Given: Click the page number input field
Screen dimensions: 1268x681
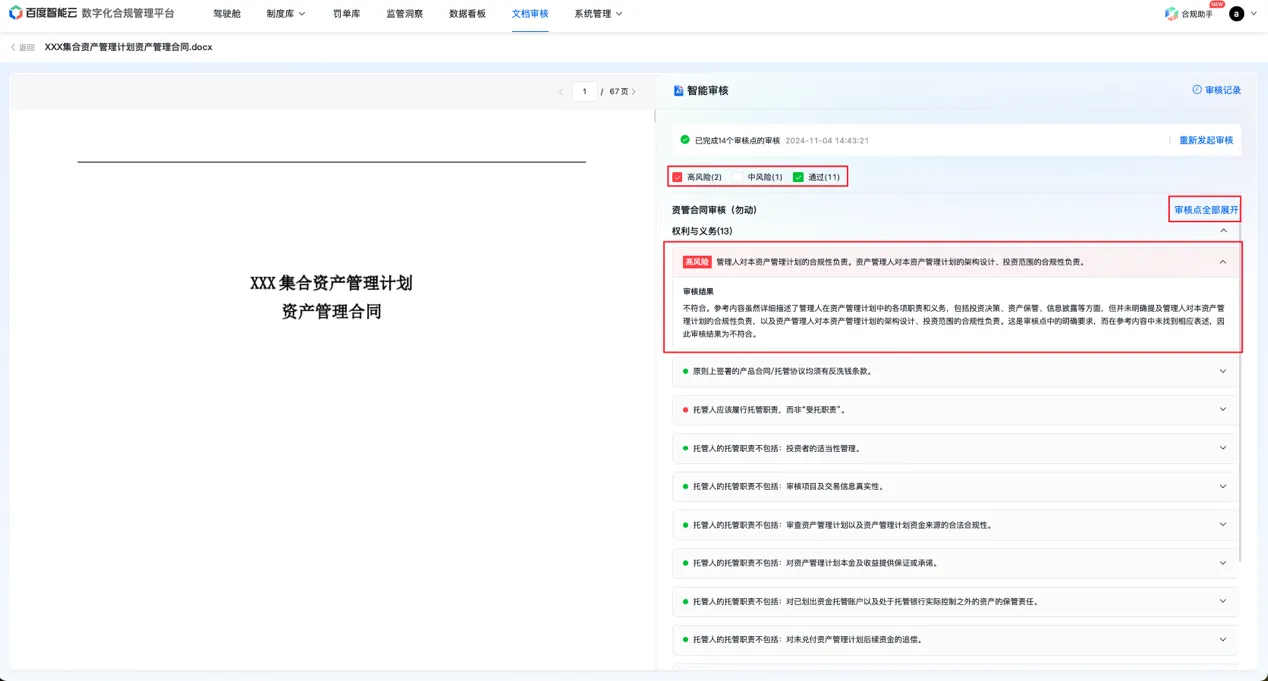Looking at the screenshot, I should tap(585, 92).
